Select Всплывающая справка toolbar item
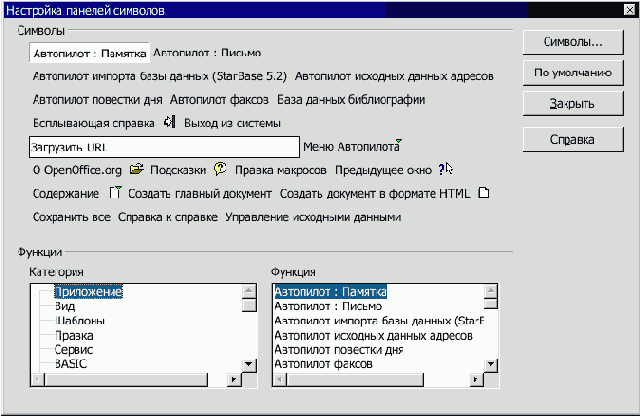 [x=93, y=123]
